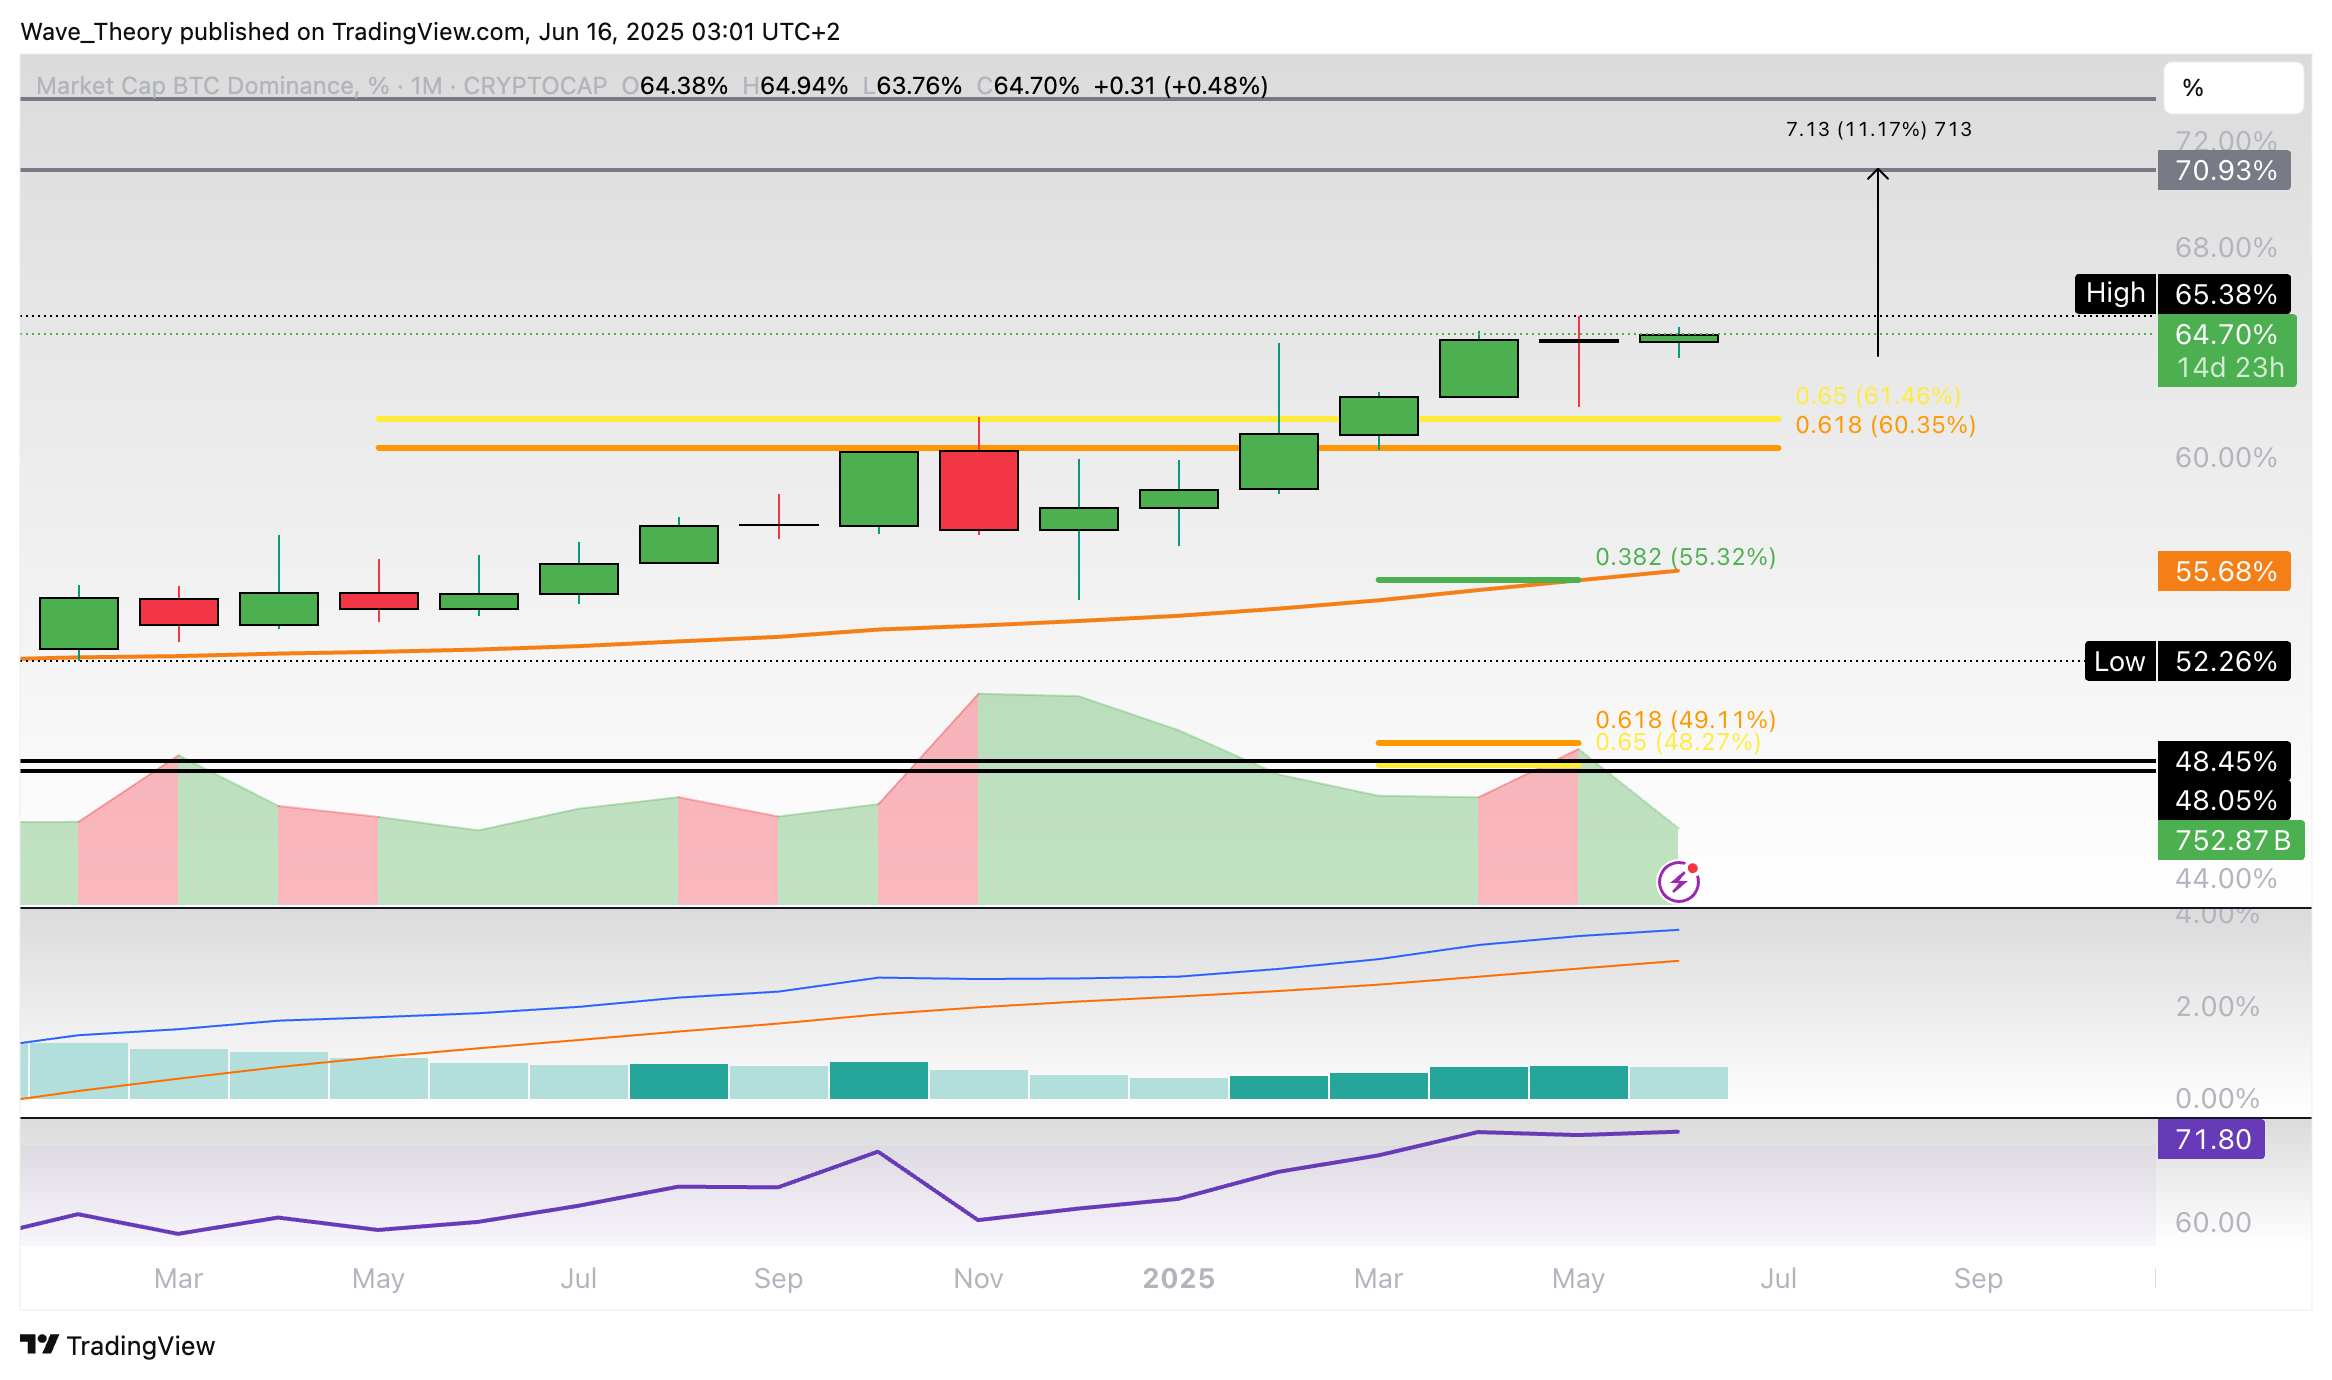Image resolution: width=2332 pixels, height=1380 pixels.
Task: Click the Wave_Theory published header text
Action: click(x=430, y=32)
